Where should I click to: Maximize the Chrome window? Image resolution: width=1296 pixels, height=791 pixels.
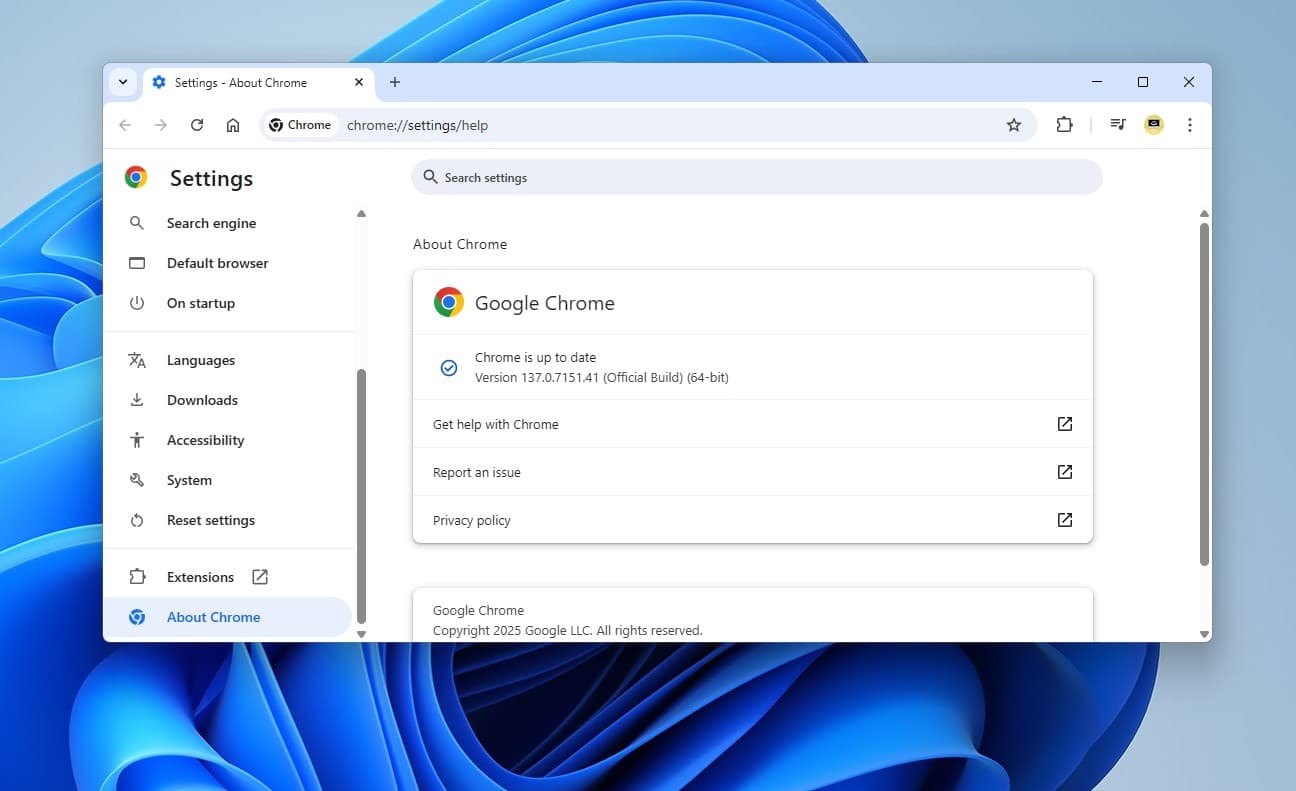1143,82
